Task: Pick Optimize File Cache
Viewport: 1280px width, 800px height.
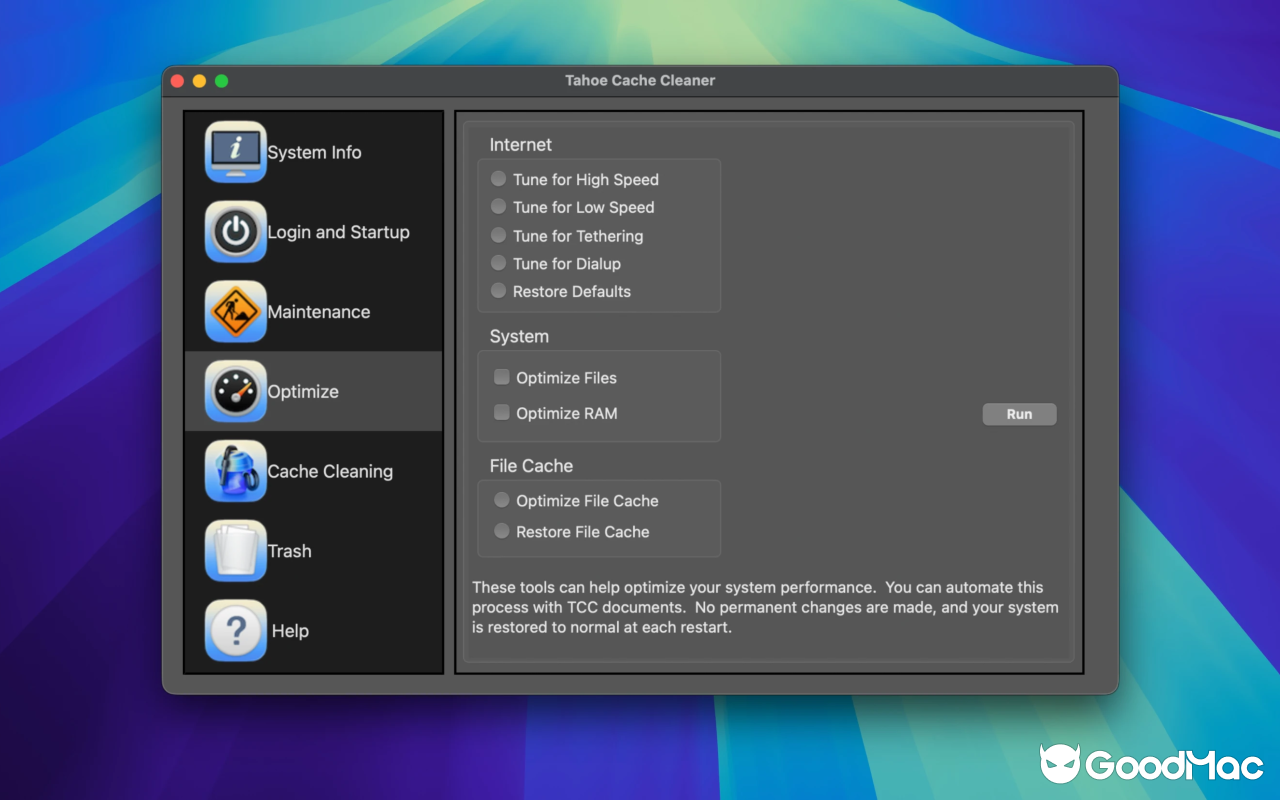Action: coord(501,499)
